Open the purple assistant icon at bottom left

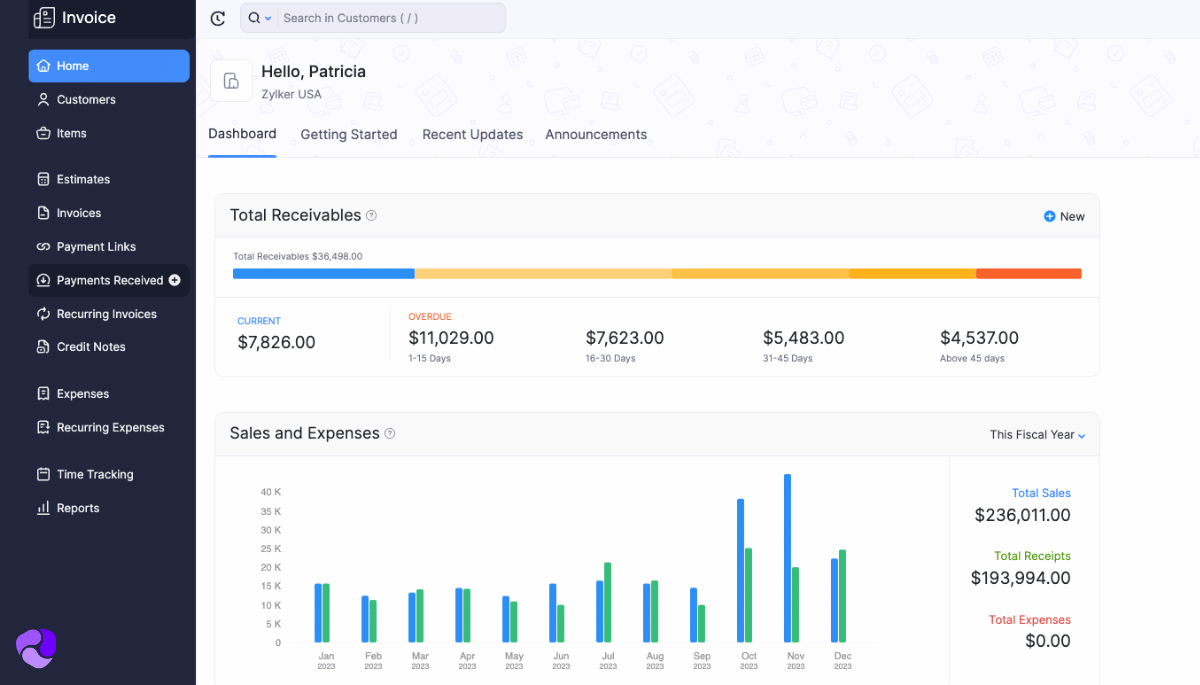click(x=36, y=647)
